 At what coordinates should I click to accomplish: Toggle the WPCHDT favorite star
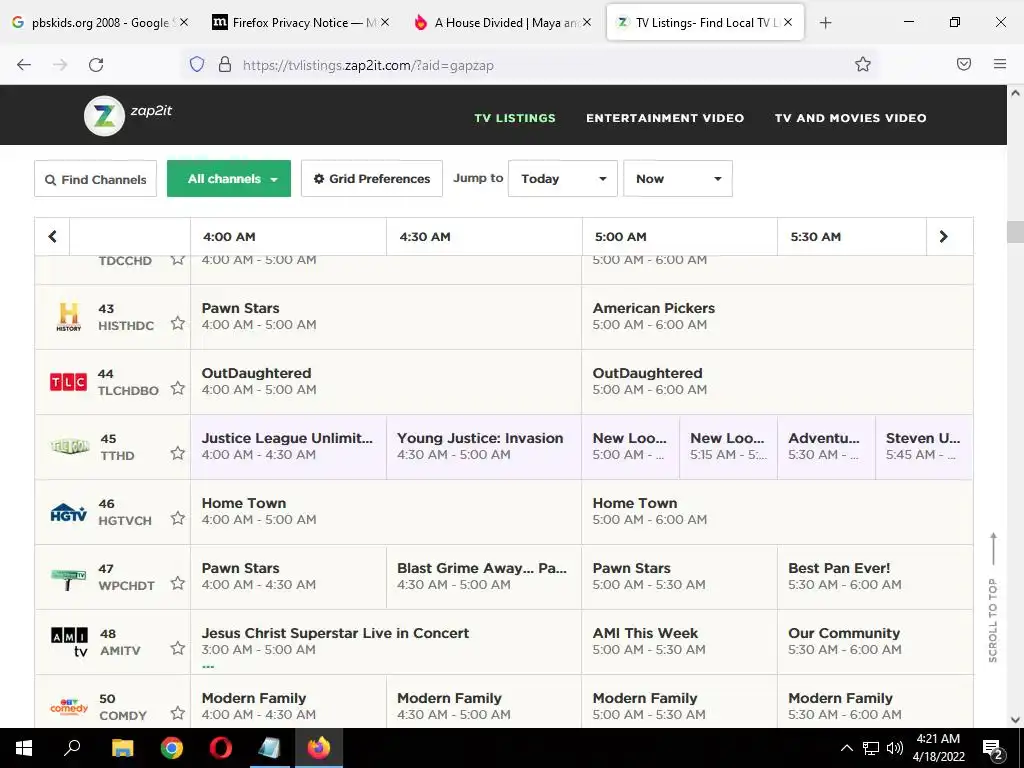(178, 583)
